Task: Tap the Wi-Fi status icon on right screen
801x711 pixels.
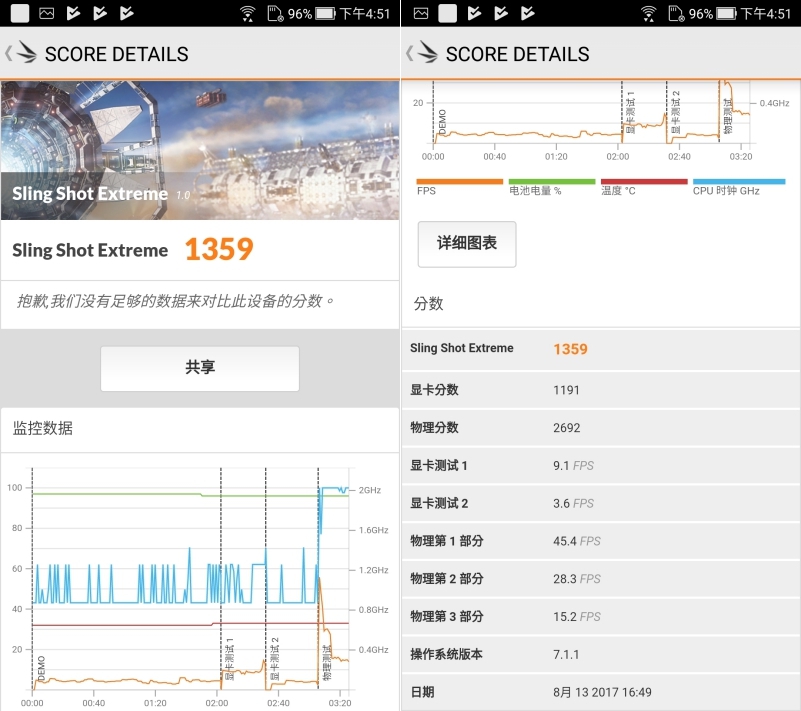Action: click(648, 13)
